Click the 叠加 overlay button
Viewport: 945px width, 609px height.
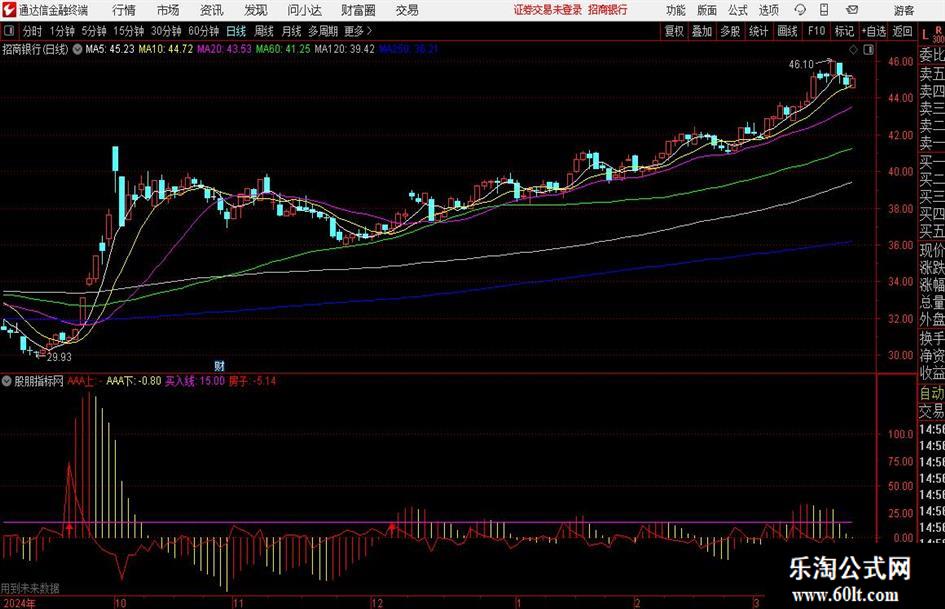[x=702, y=31]
